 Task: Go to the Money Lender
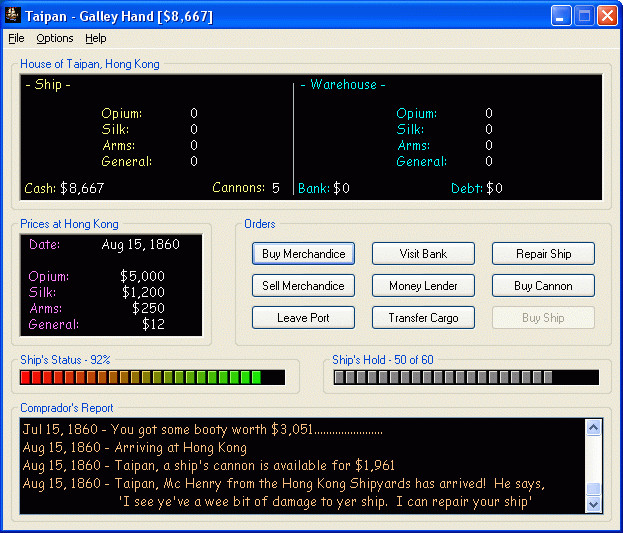(x=424, y=285)
